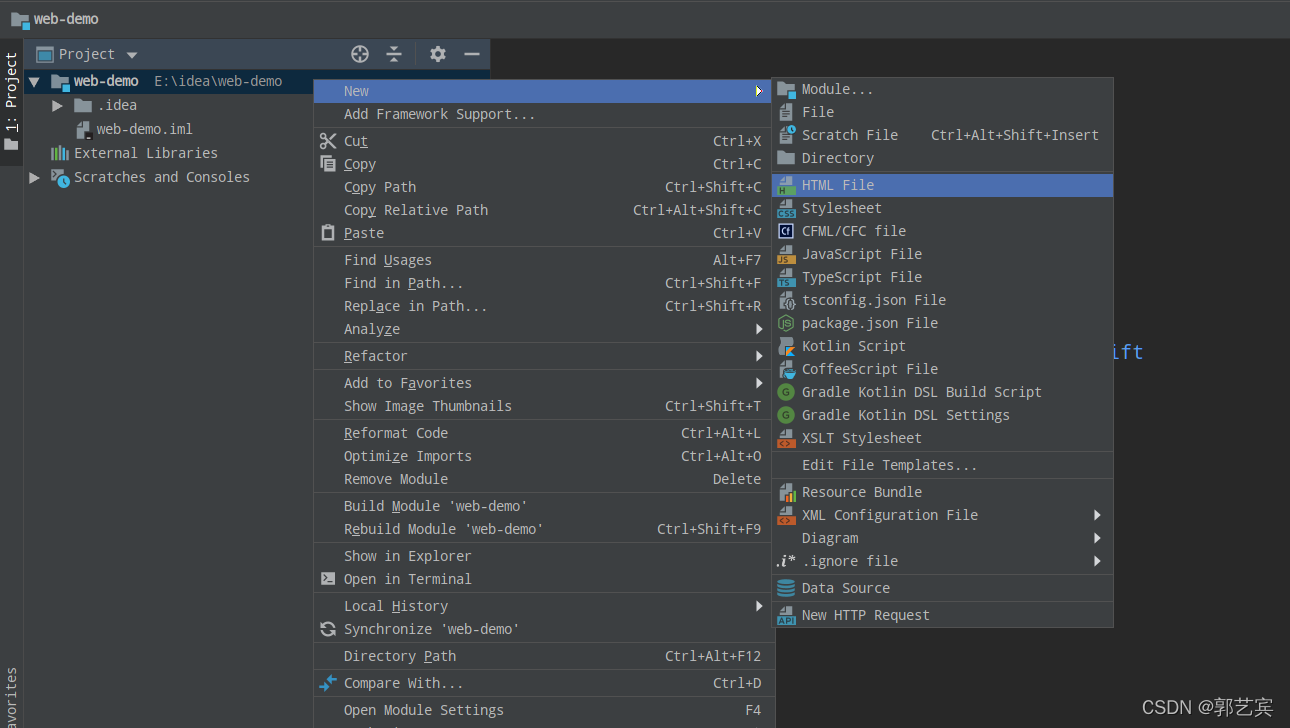Click the CFML/CFC file icon
The width and height of the screenshot is (1290, 728).
click(x=786, y=231)
